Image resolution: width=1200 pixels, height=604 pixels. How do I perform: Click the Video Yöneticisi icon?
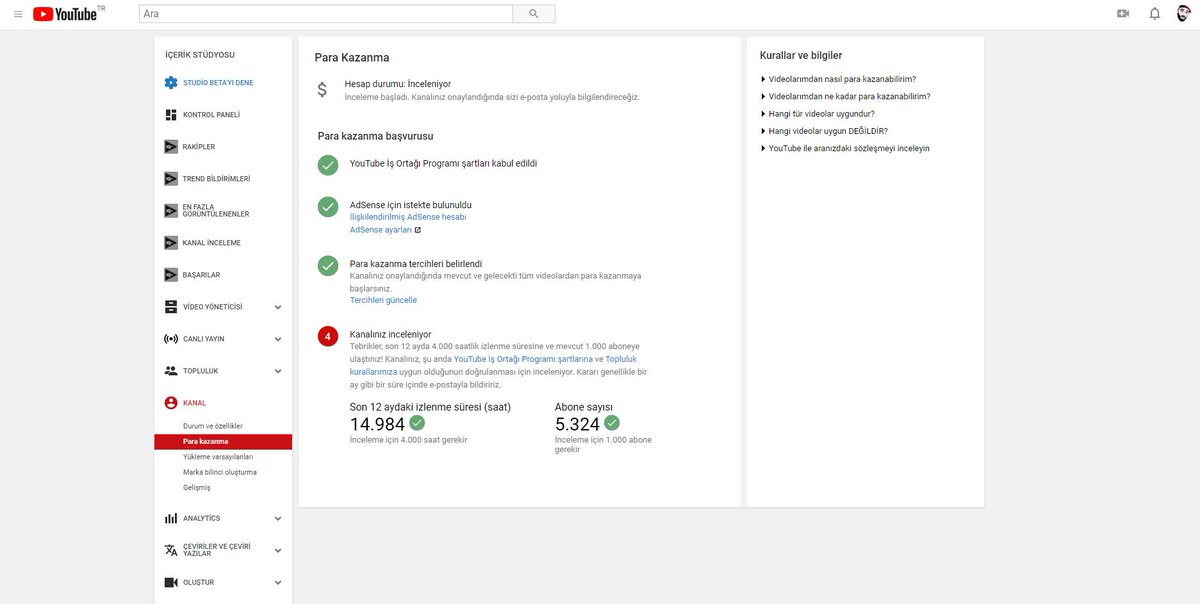point(171,307)
